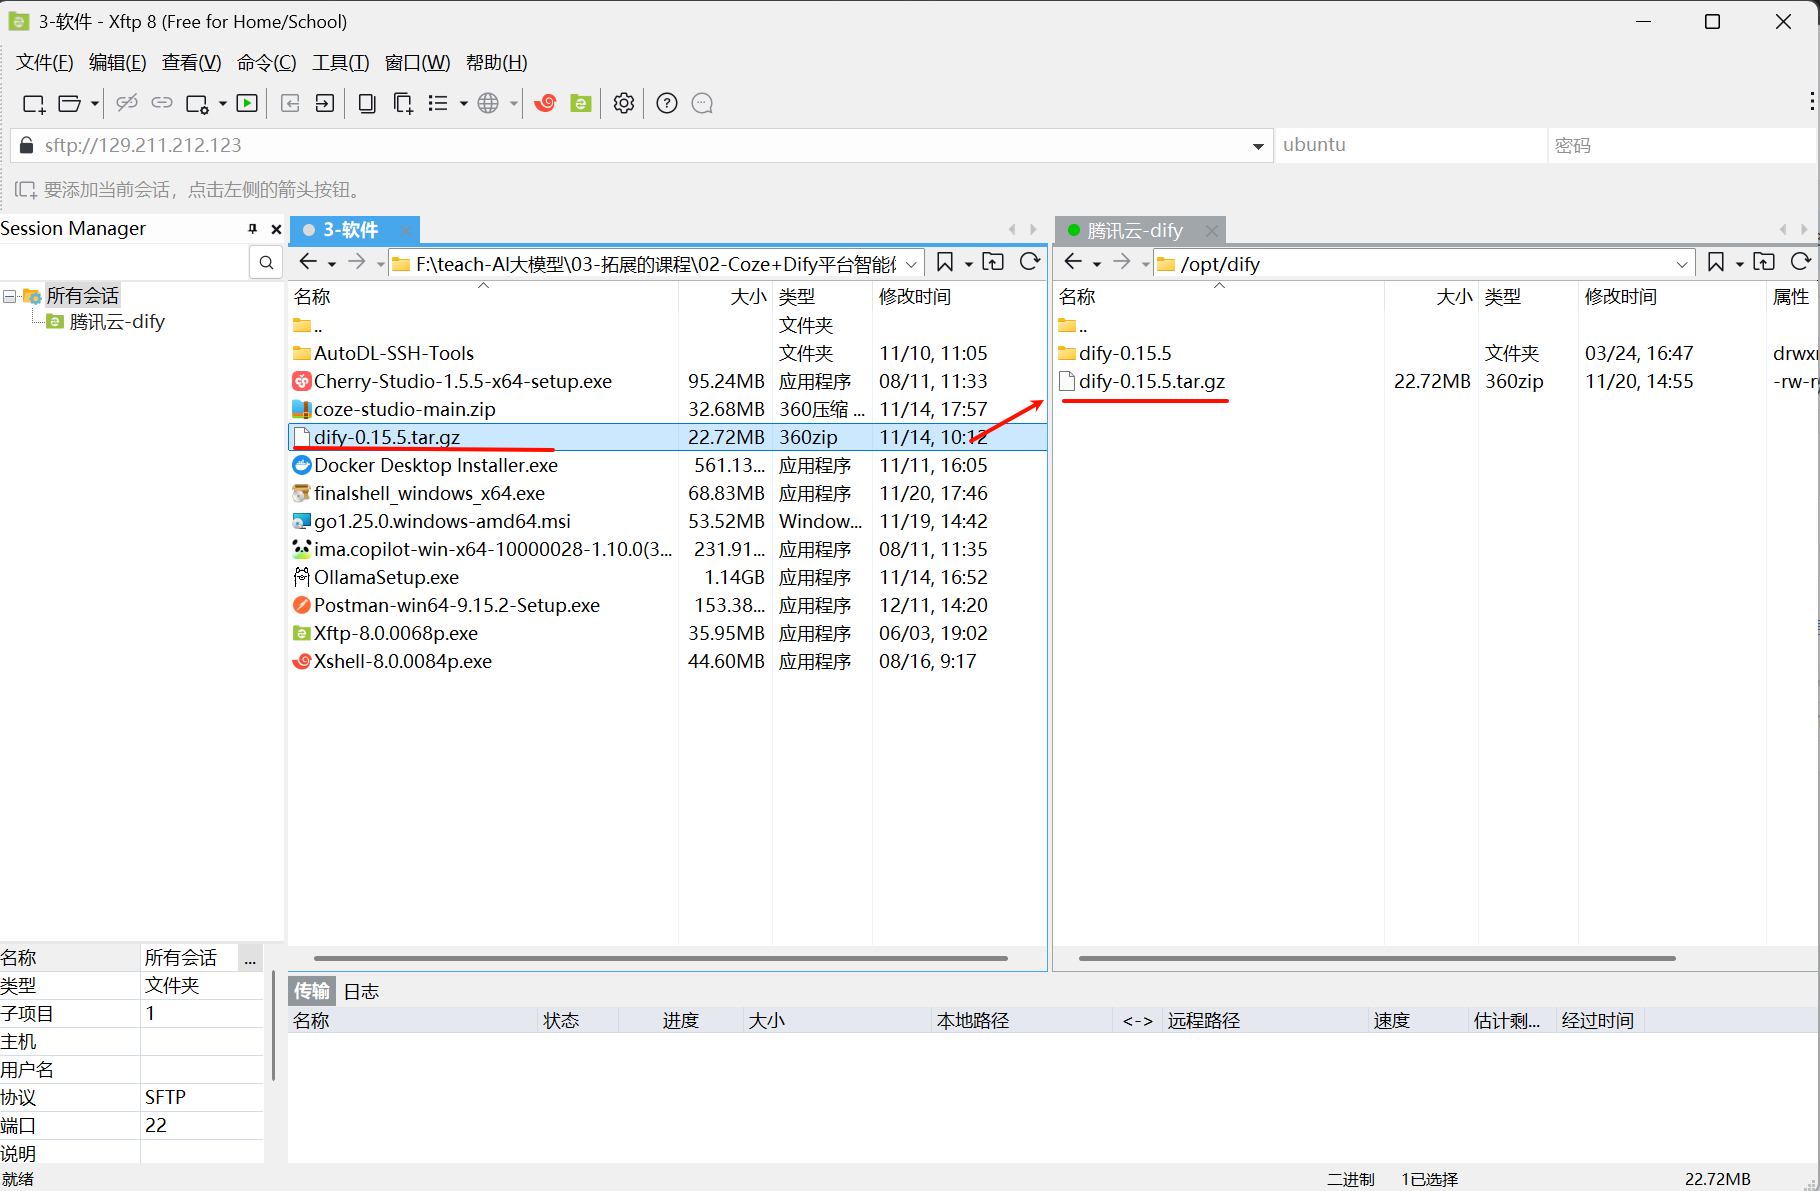This screenshot has width=1820, height=1191.
Task: Click the list view mode icon
Action: coord(438,103)
